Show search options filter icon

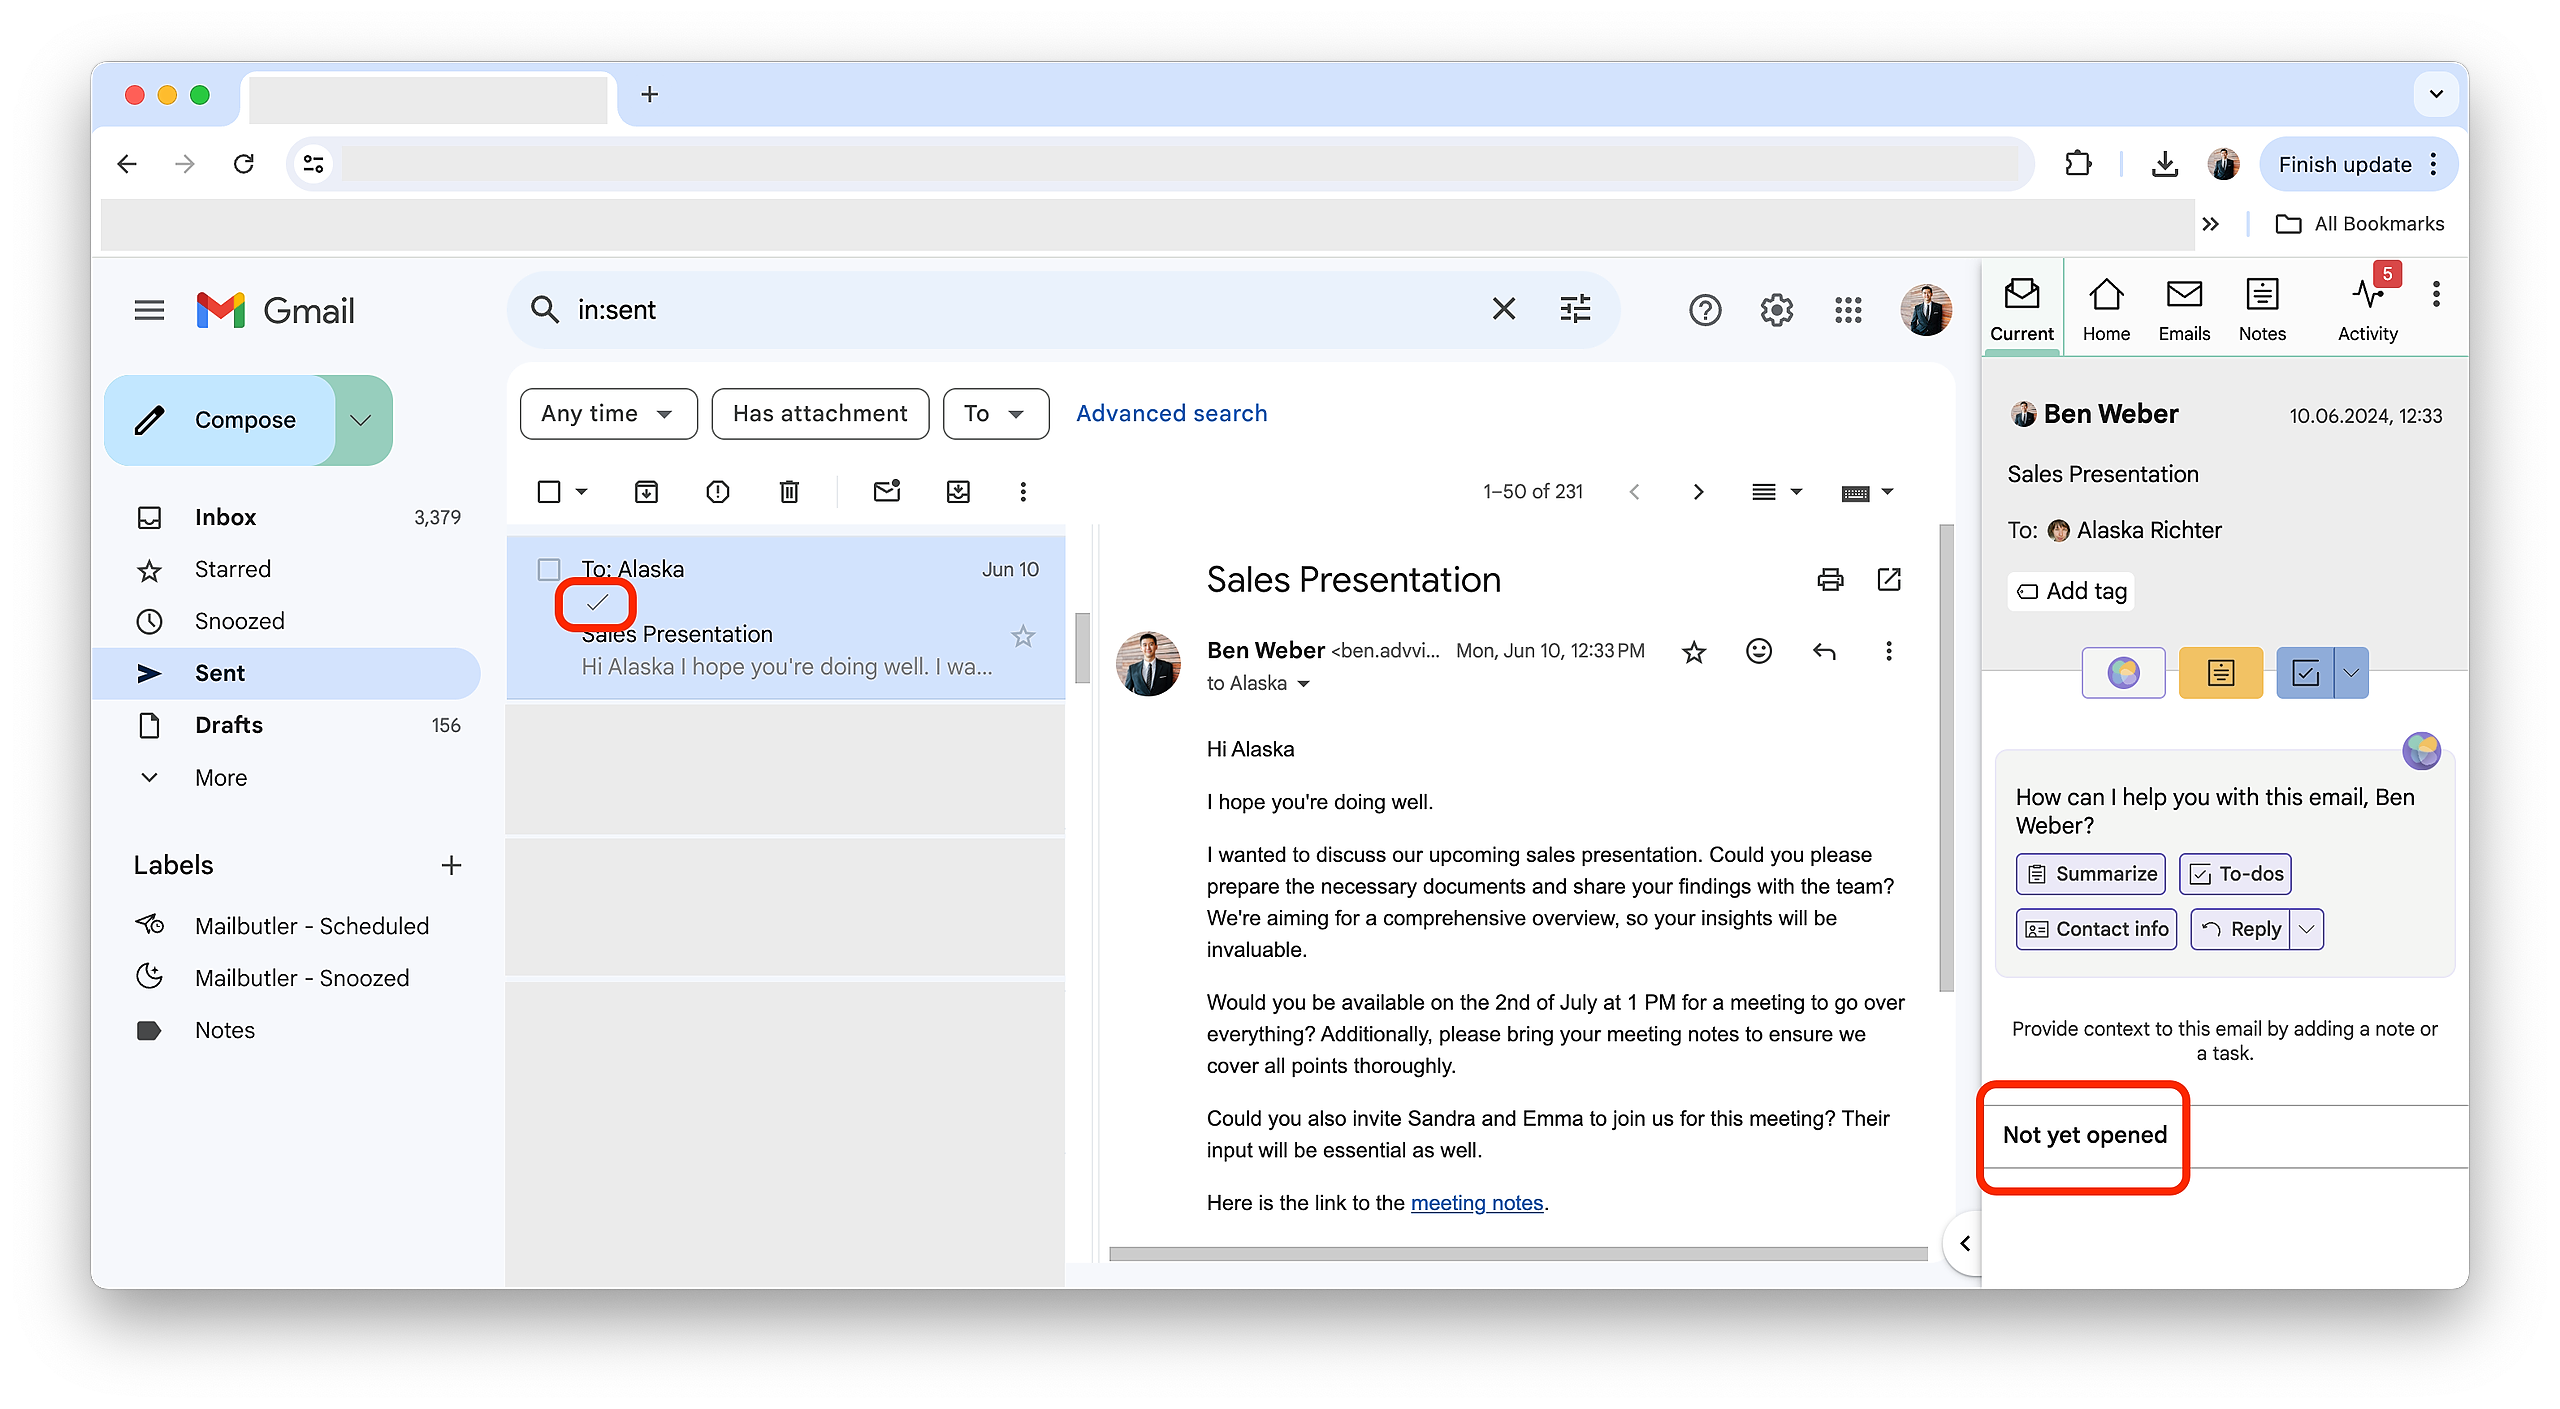pos(1575,309)
